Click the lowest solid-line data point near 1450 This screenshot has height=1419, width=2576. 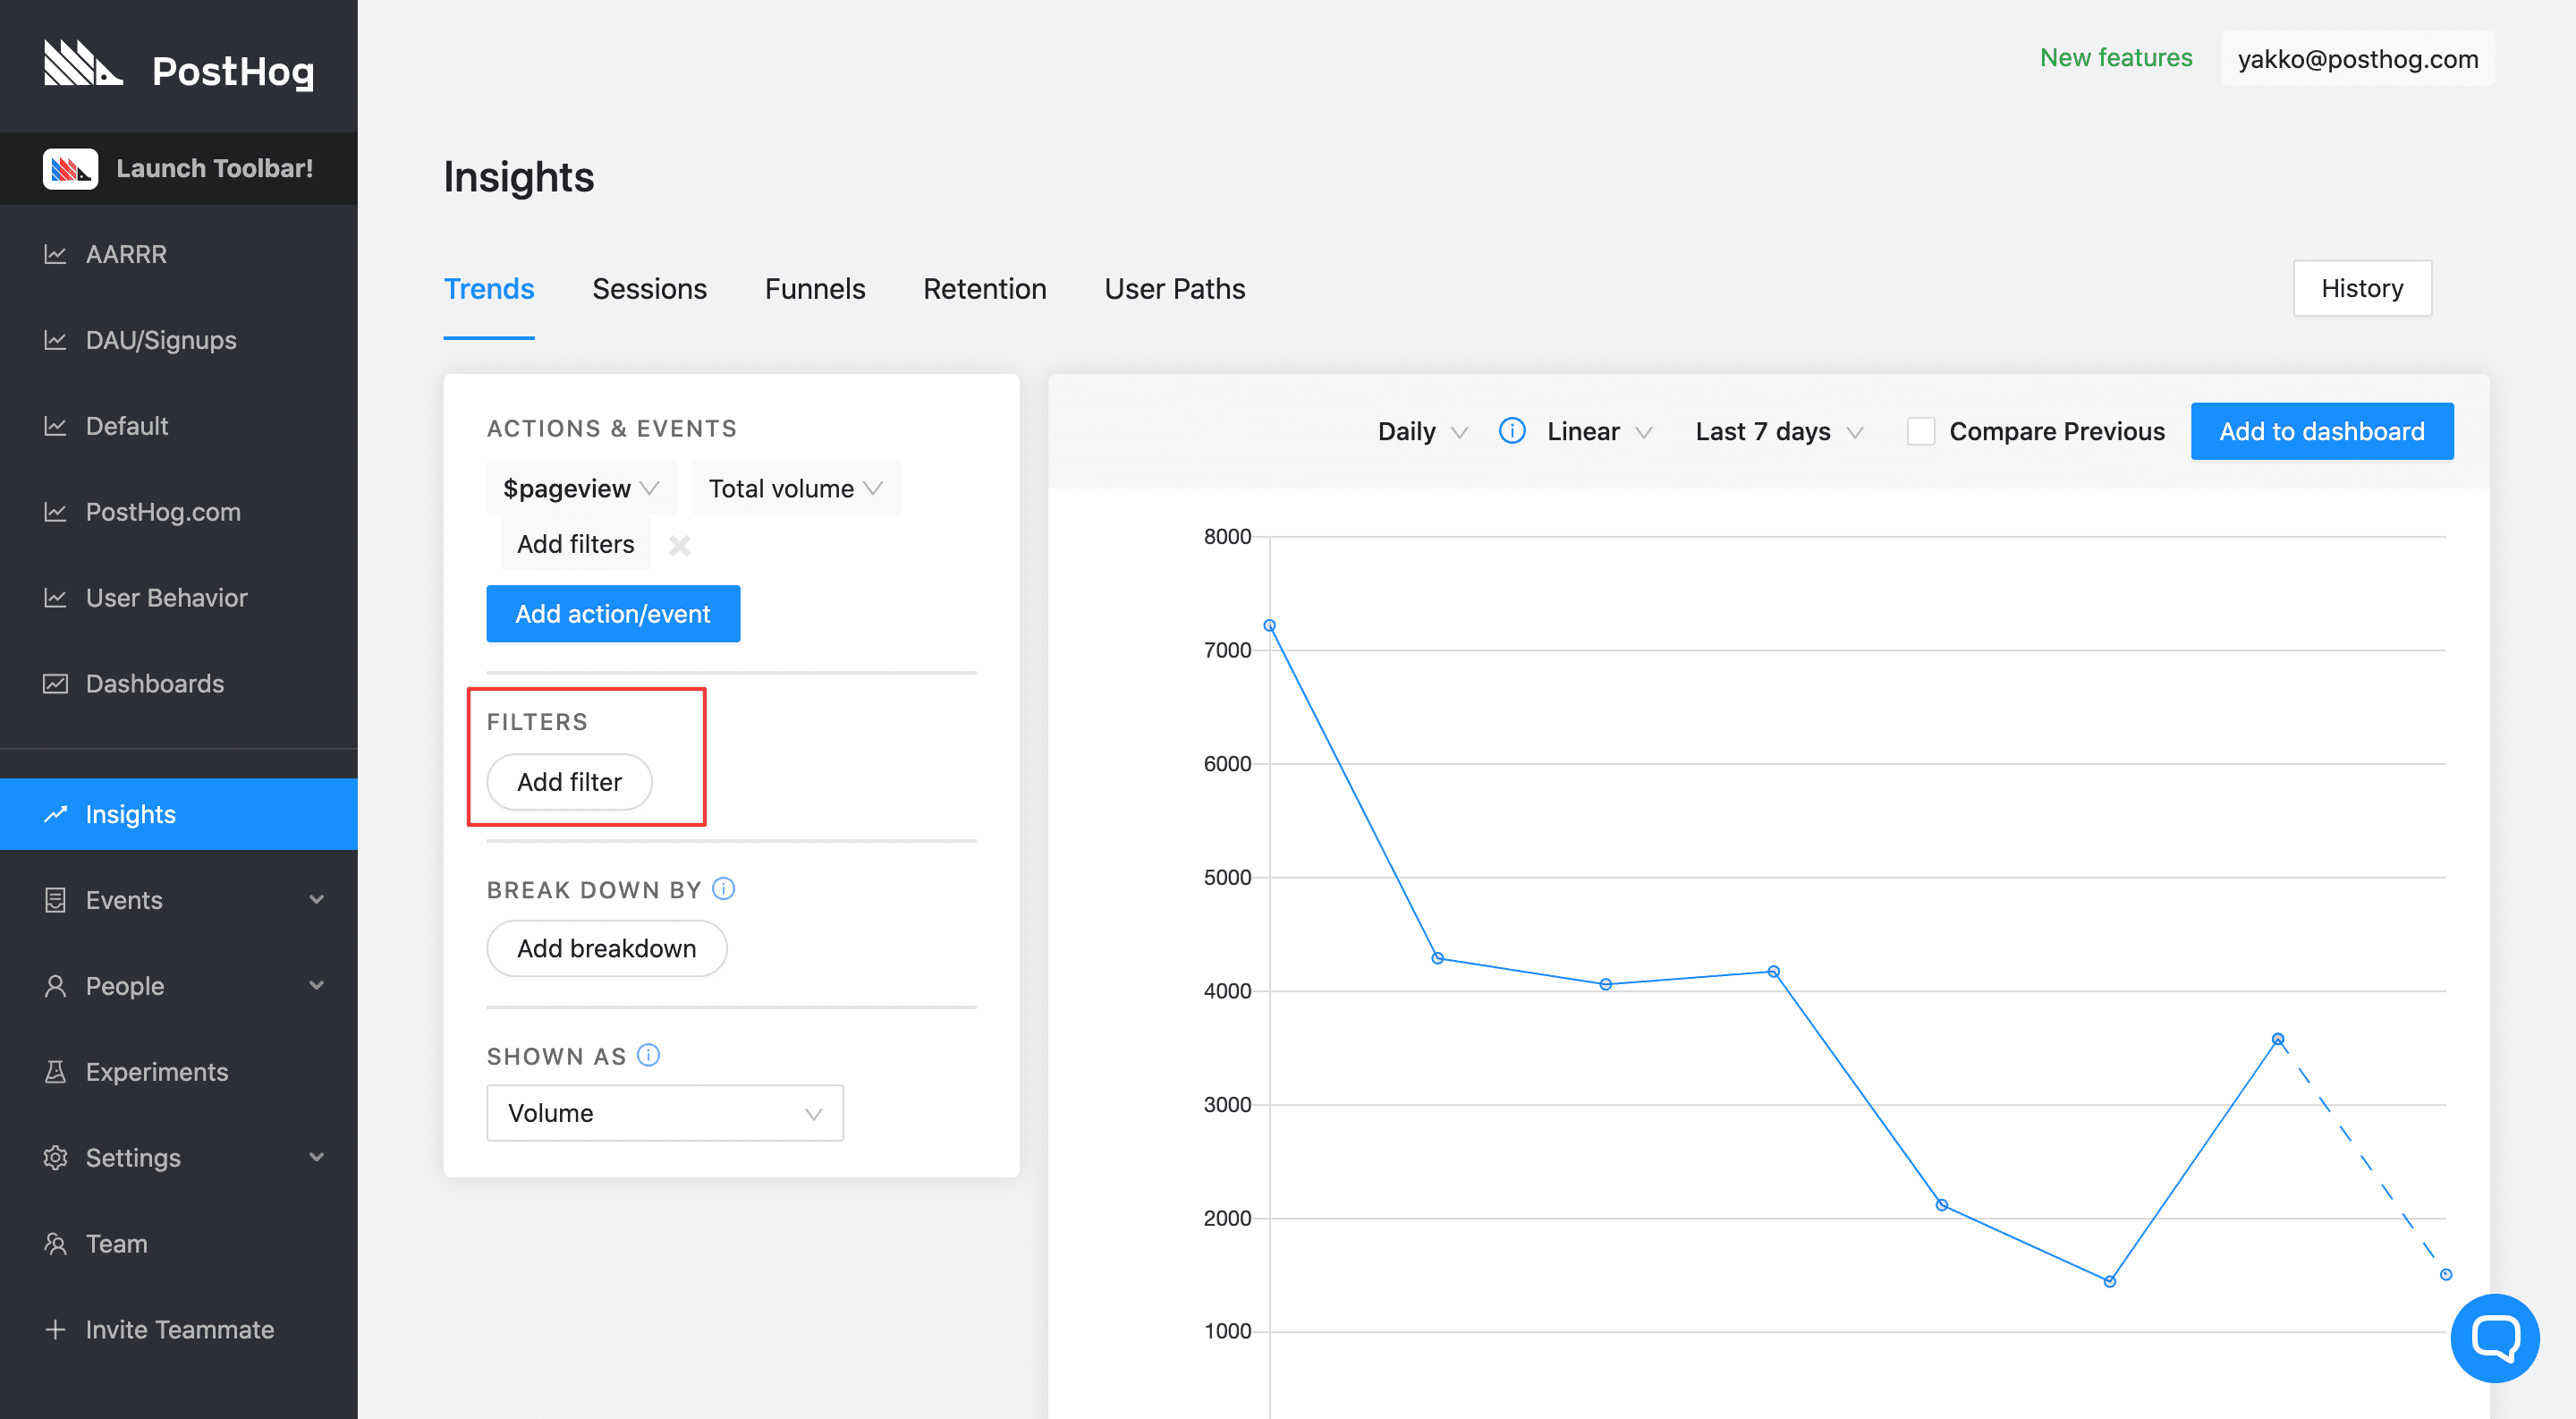coord(2109,1281)
